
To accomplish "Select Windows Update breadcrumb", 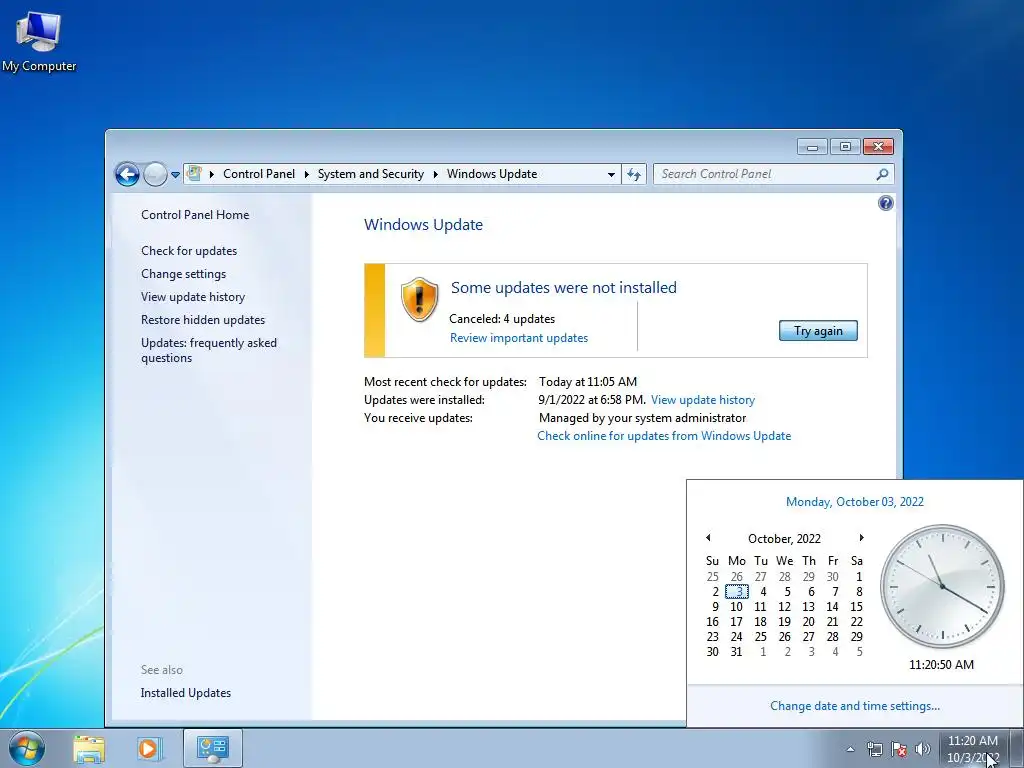I will point(492,174).
